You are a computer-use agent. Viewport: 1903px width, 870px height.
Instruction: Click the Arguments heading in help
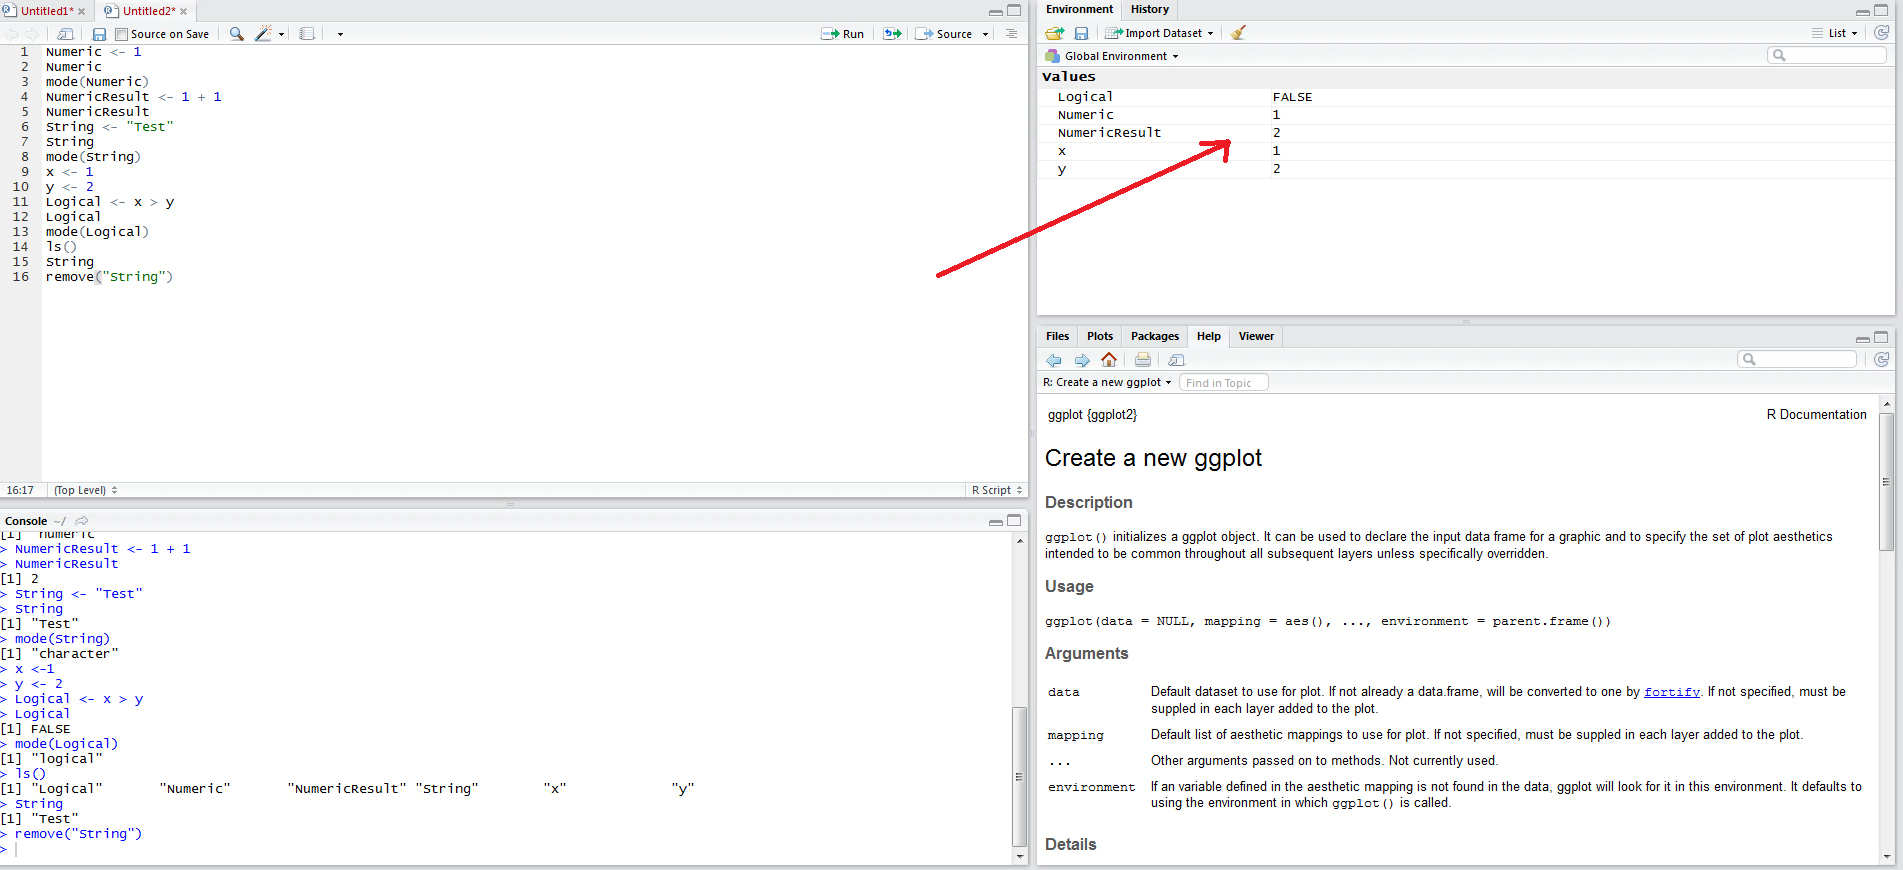coord(1086,654)
